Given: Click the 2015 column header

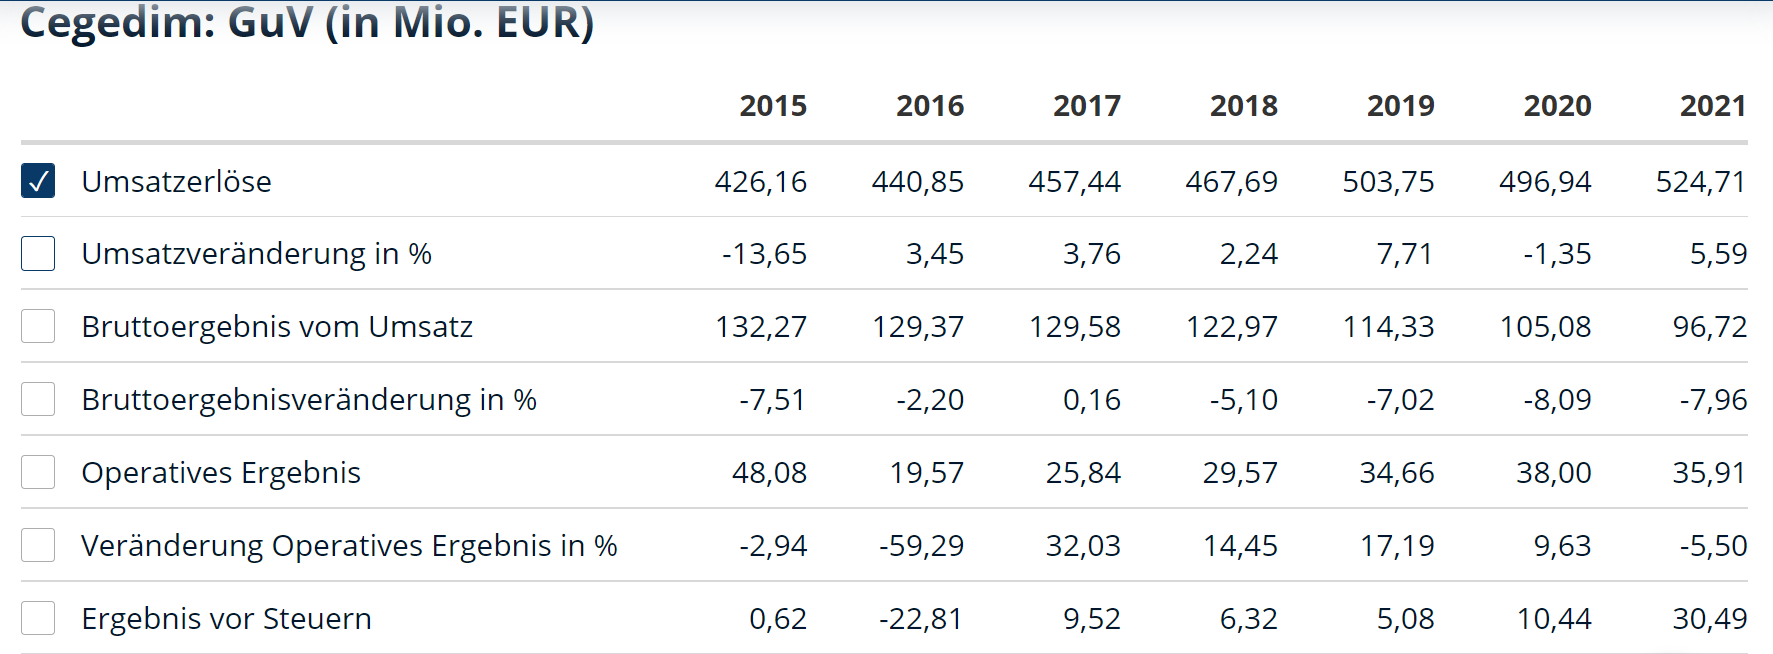Looking at the screenshot, I should [772, 106].
